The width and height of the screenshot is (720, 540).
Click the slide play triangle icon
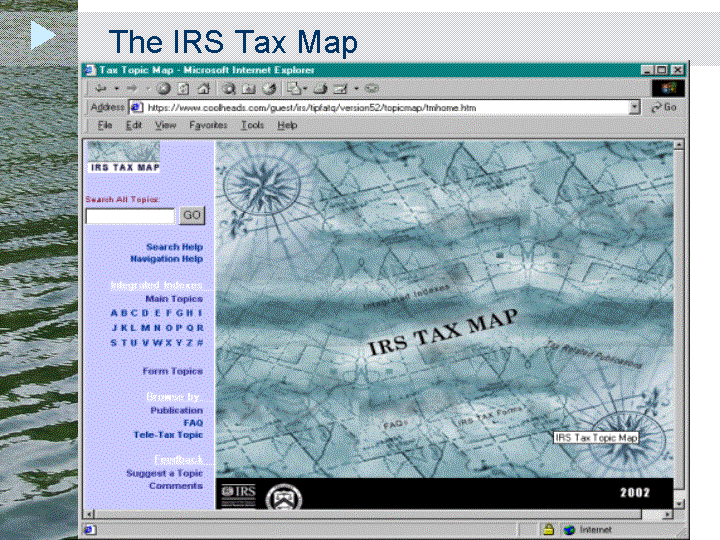(x=43, y=35)
